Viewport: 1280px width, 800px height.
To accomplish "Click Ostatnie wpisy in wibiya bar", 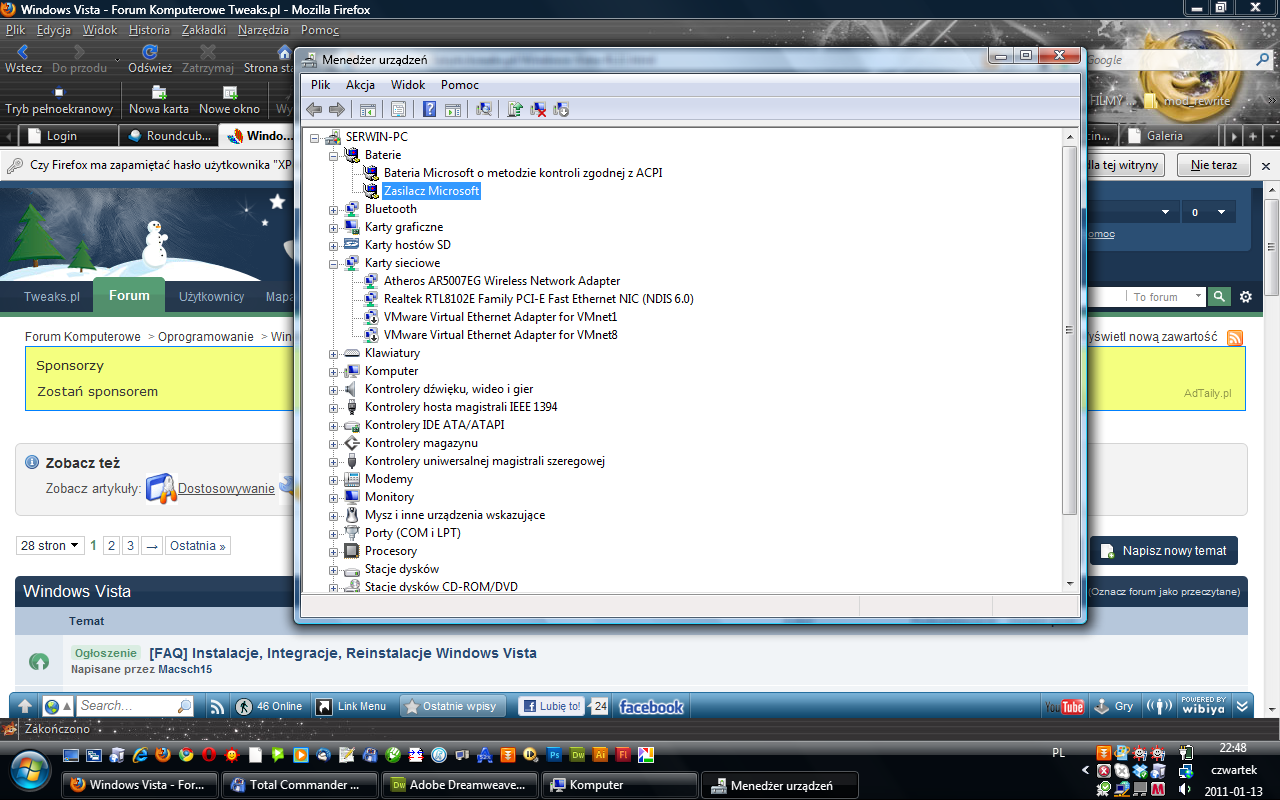I will tap(453, 706).
